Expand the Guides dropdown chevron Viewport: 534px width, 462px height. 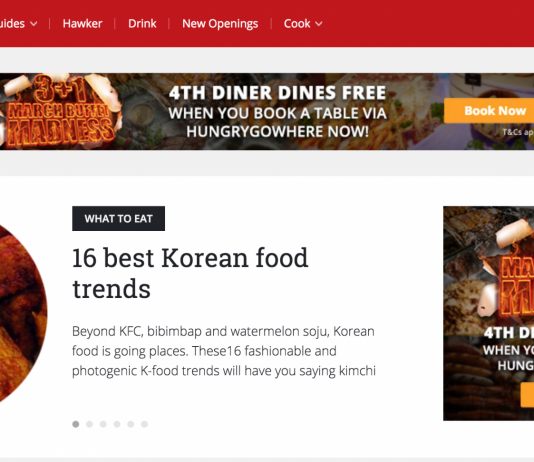[33, 24]
